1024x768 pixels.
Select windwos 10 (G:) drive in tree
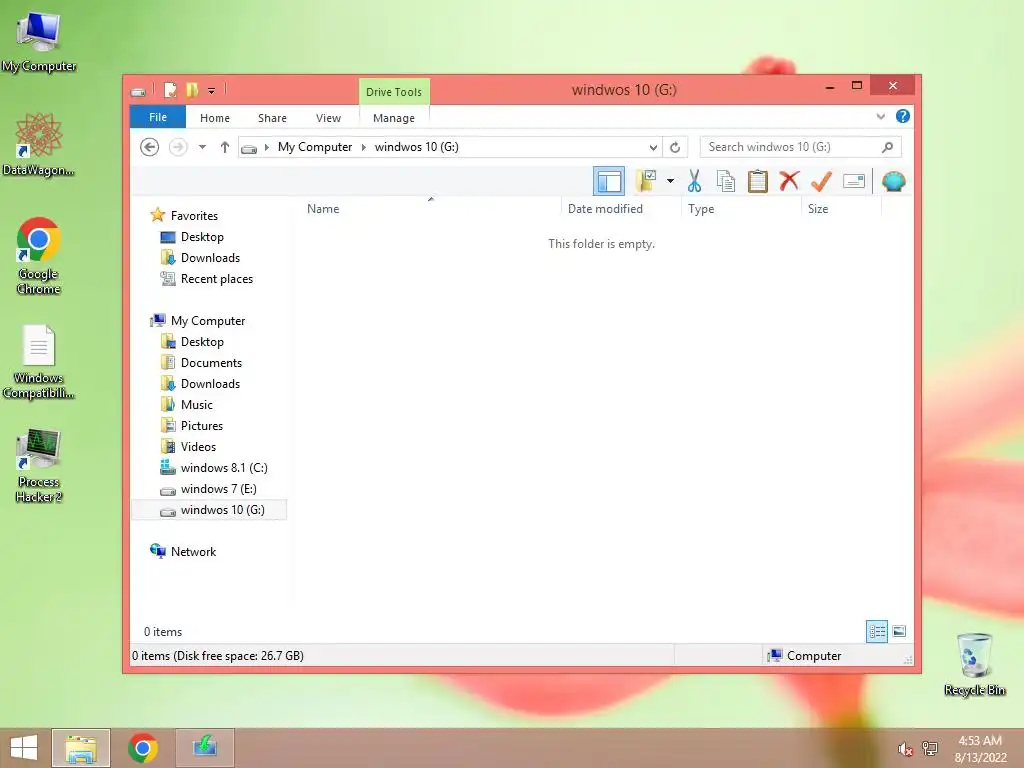(x=209, y=509)
